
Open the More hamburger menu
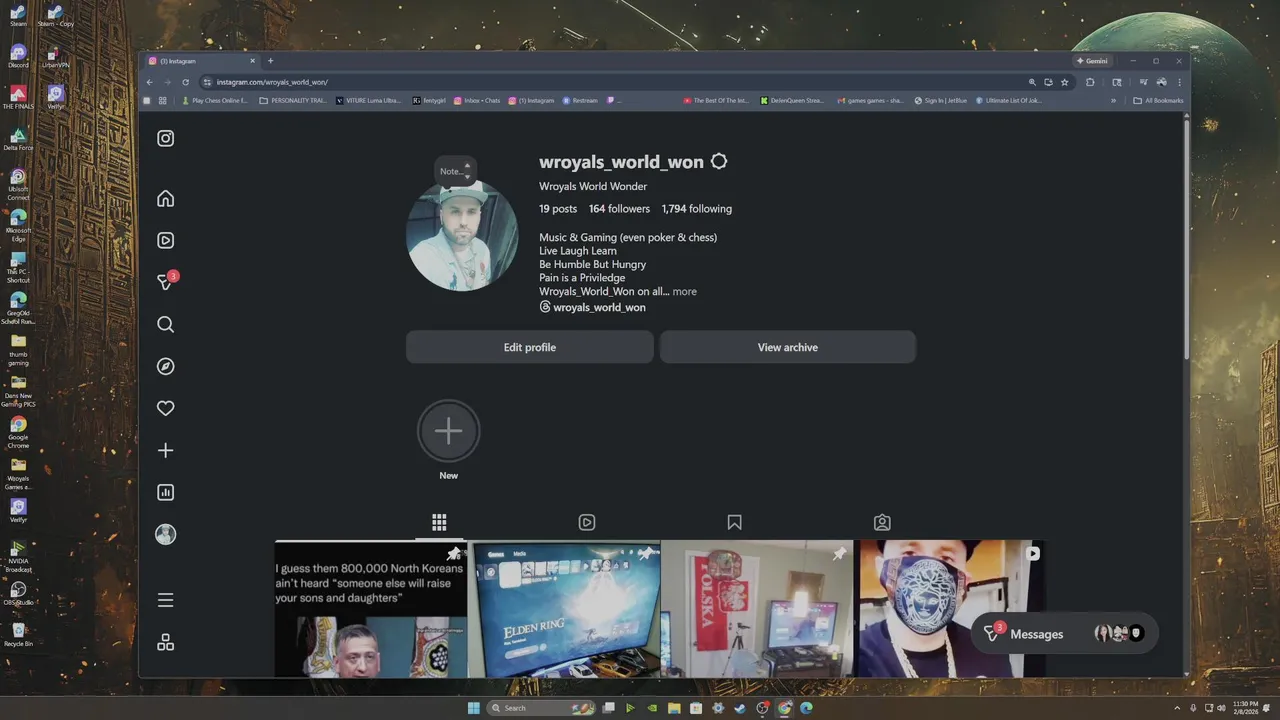tap(166, 600)
